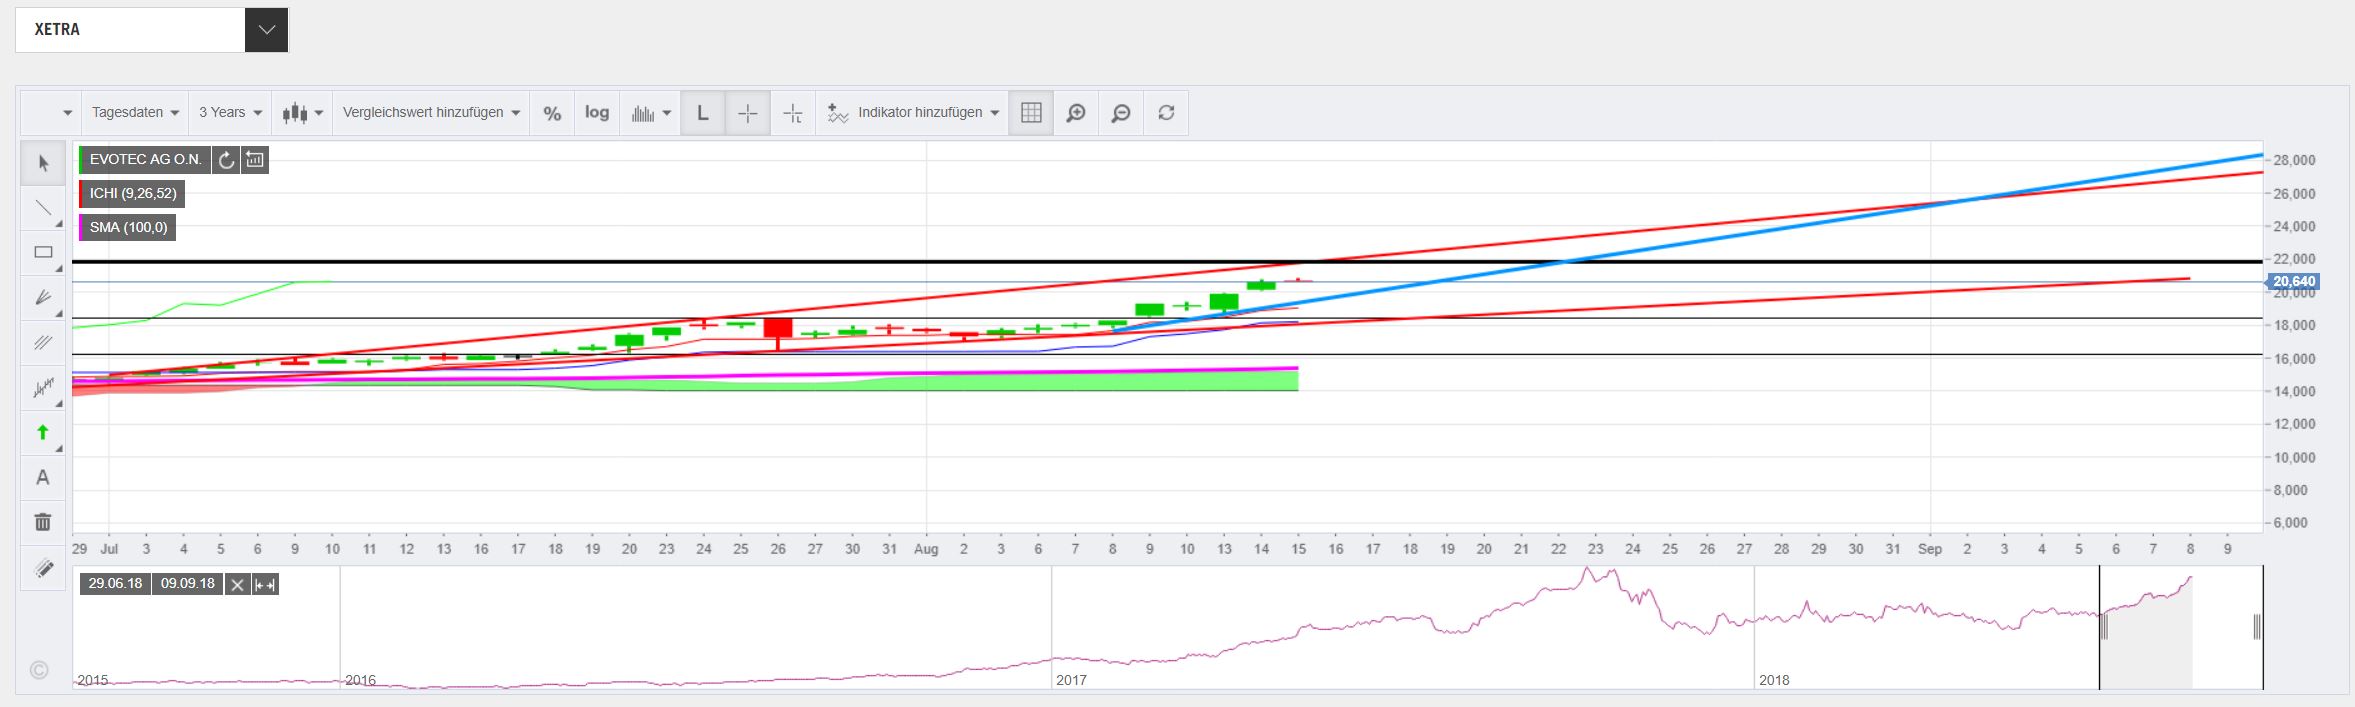Click the thick black horizontal resistance line

click(1167, 262)
